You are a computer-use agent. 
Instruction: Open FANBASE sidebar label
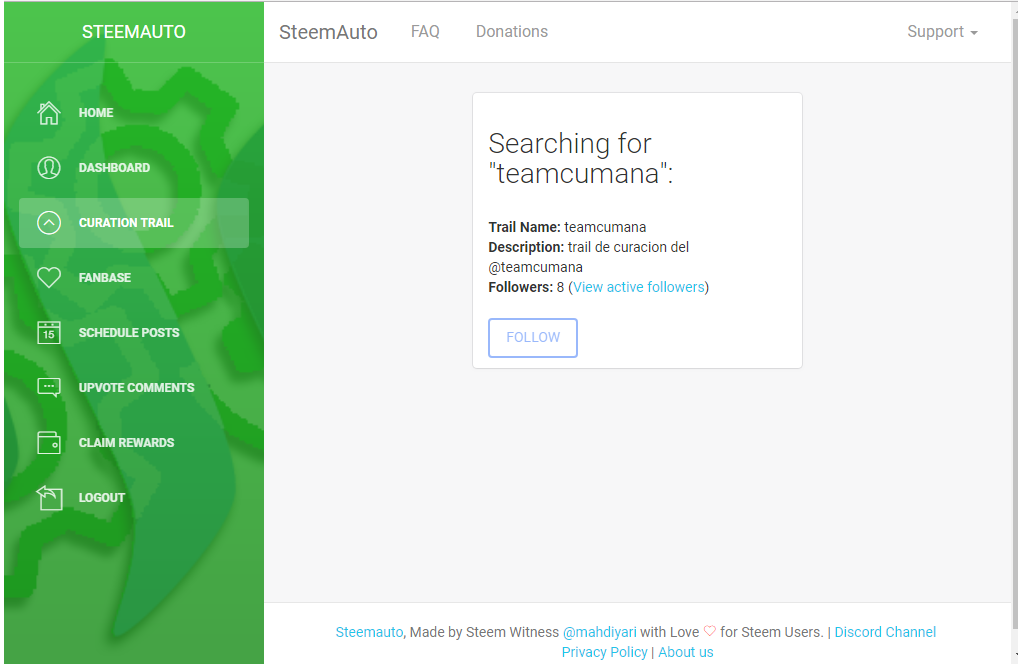point(105,277)
